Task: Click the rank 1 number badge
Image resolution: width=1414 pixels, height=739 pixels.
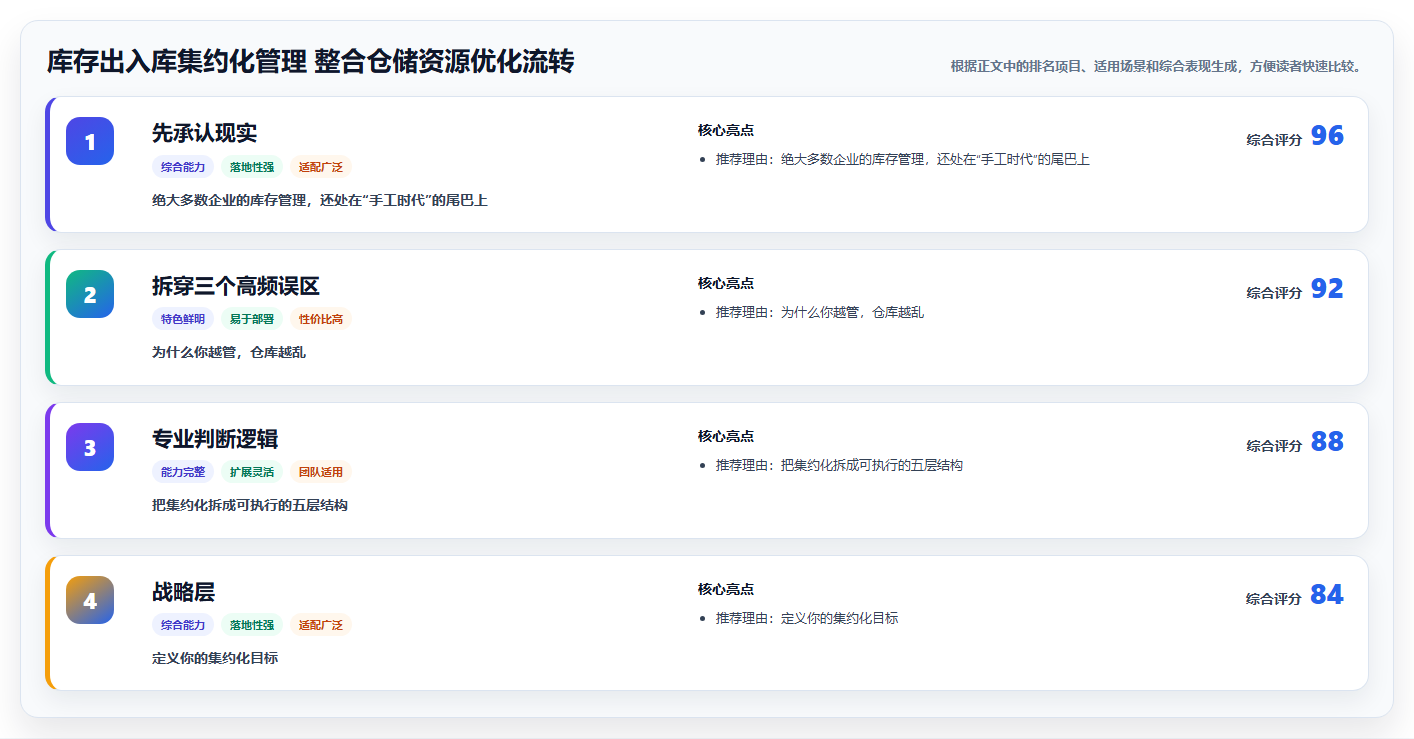Action: coord(90,141)
